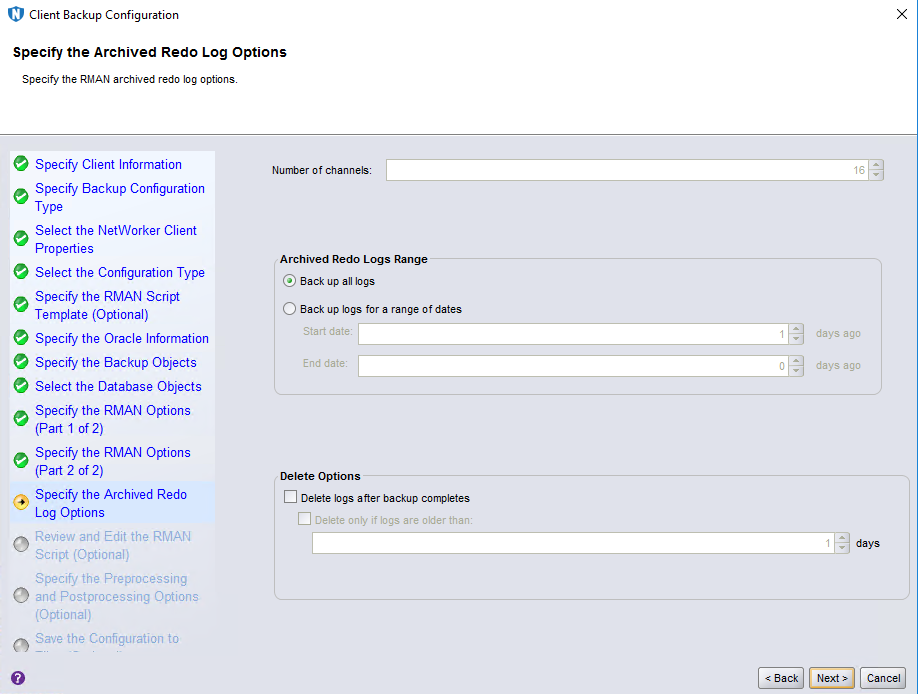Choose Back up logs for a range of dates
The height and width of the screenshot is (694, 918).
[290, 309]
